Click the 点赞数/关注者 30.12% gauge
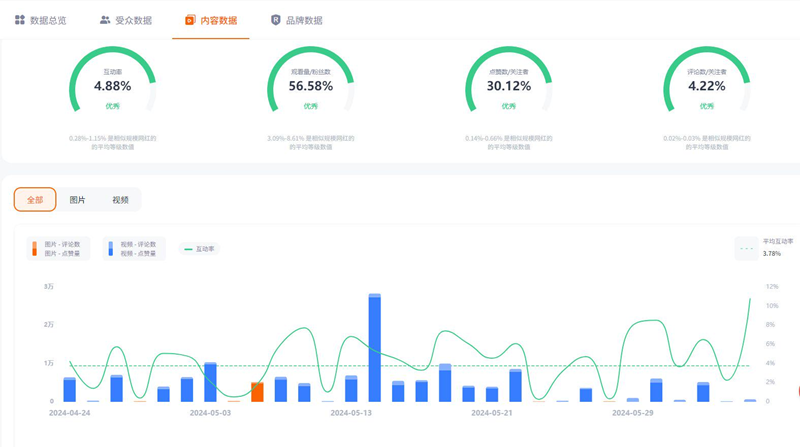Viewport: 800px width, 447px height. point(509,85)
